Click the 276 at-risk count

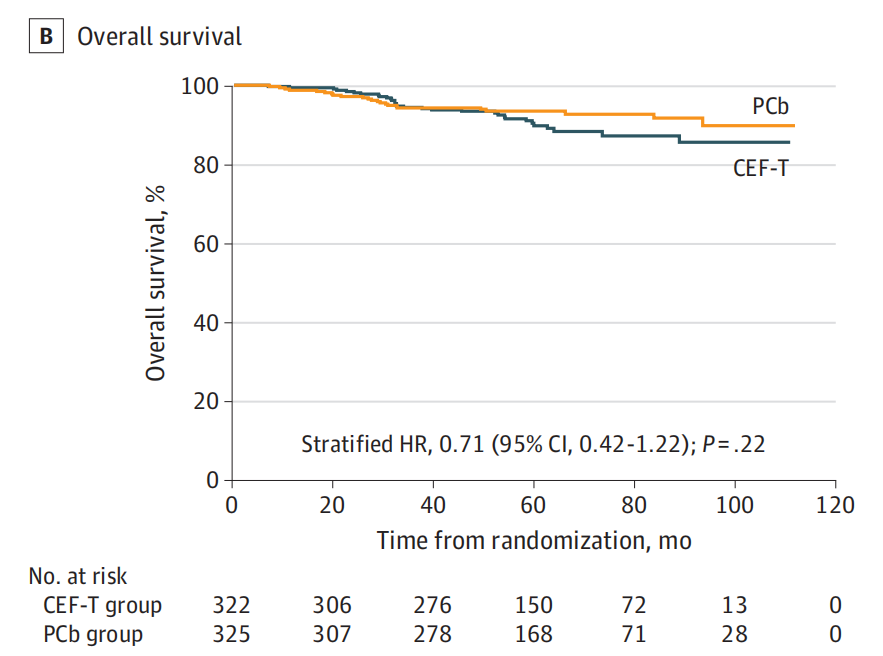click(433, 605)
